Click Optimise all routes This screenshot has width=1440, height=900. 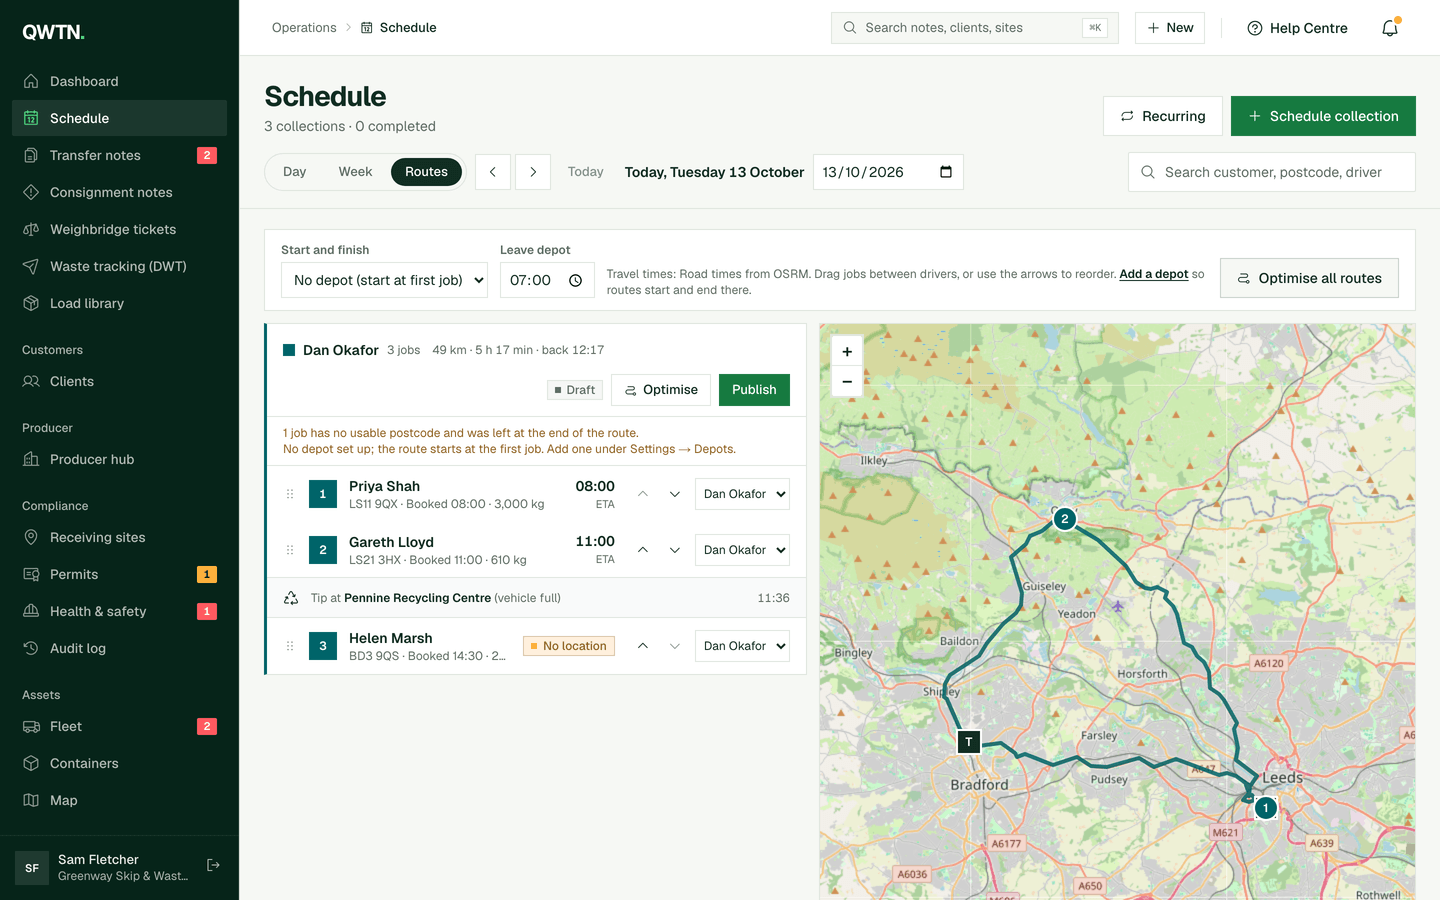(1309, 278)
